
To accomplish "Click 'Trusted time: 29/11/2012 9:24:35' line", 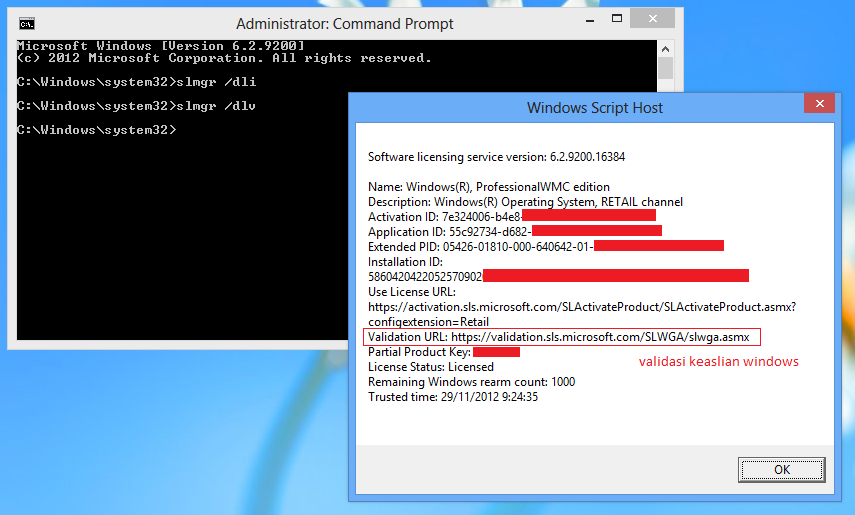I will (453, 397).
